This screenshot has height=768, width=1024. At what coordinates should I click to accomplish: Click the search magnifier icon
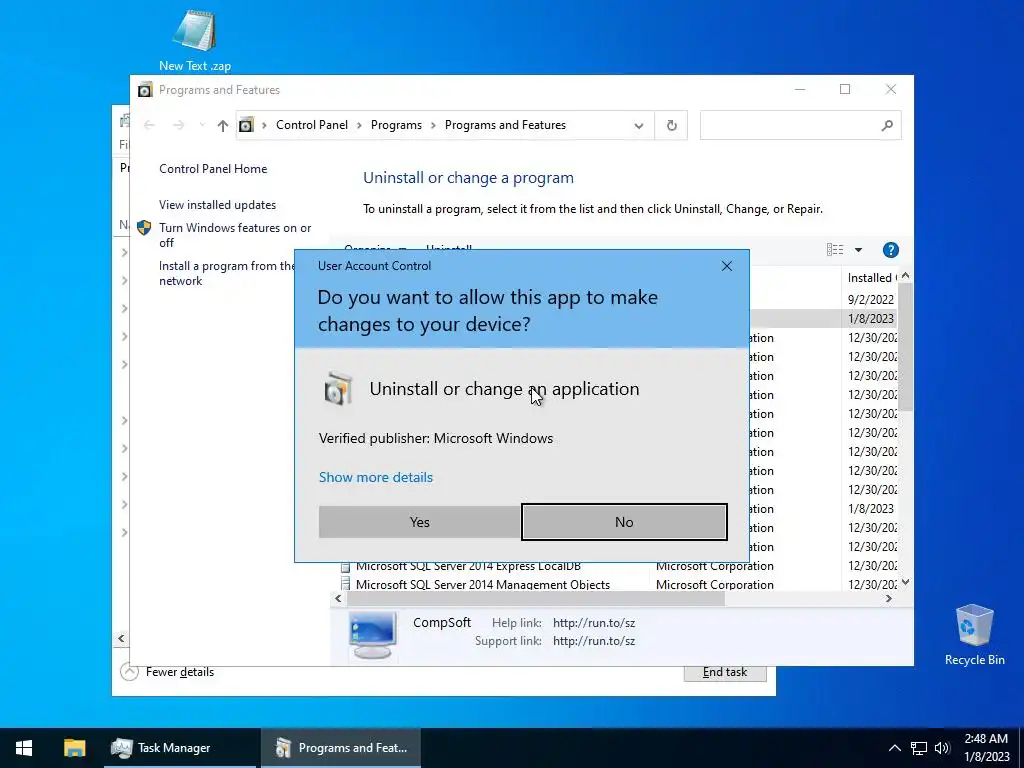click(x=887, y=125)
